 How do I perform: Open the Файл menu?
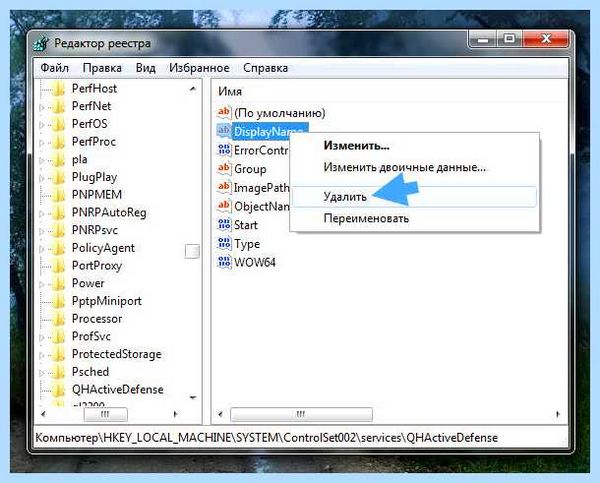coord(55,68)
